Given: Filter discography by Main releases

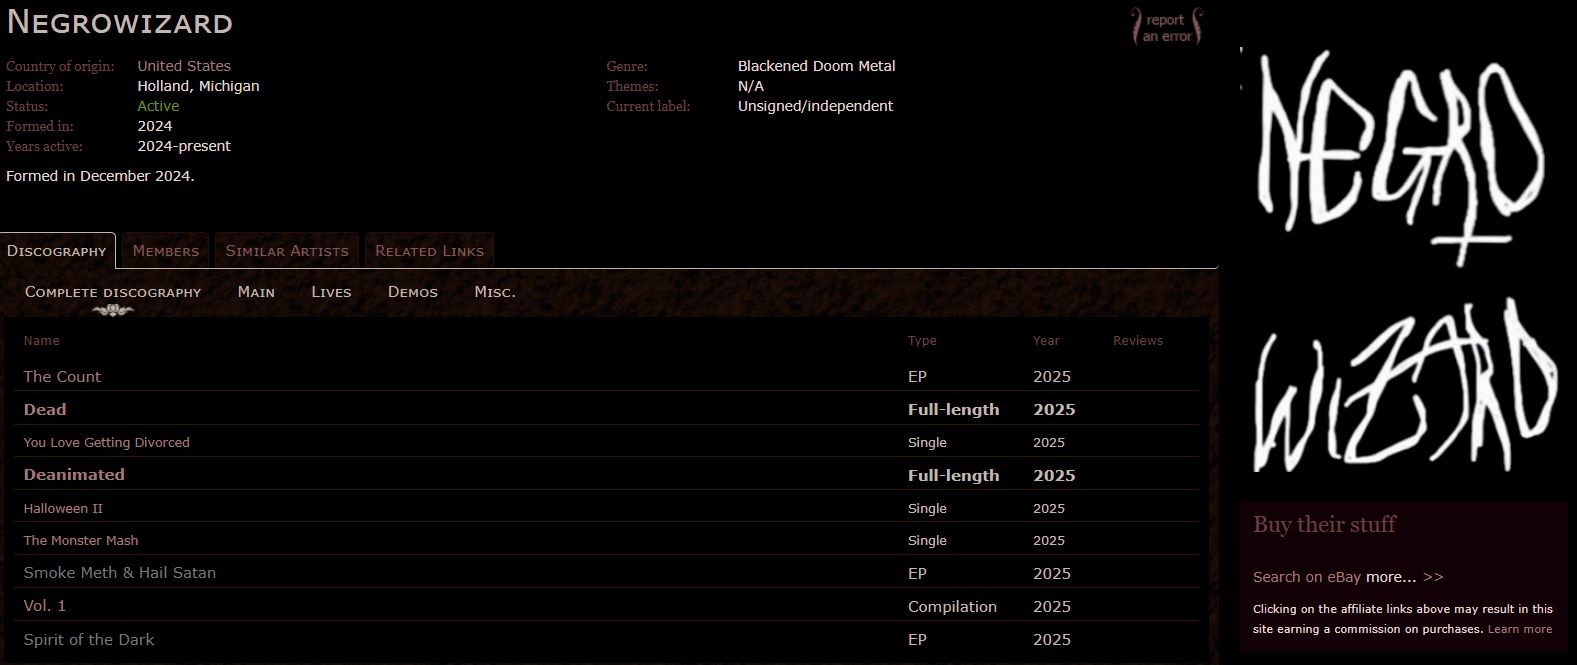Looking at the screenshot, I should click(x=256, y=292).
